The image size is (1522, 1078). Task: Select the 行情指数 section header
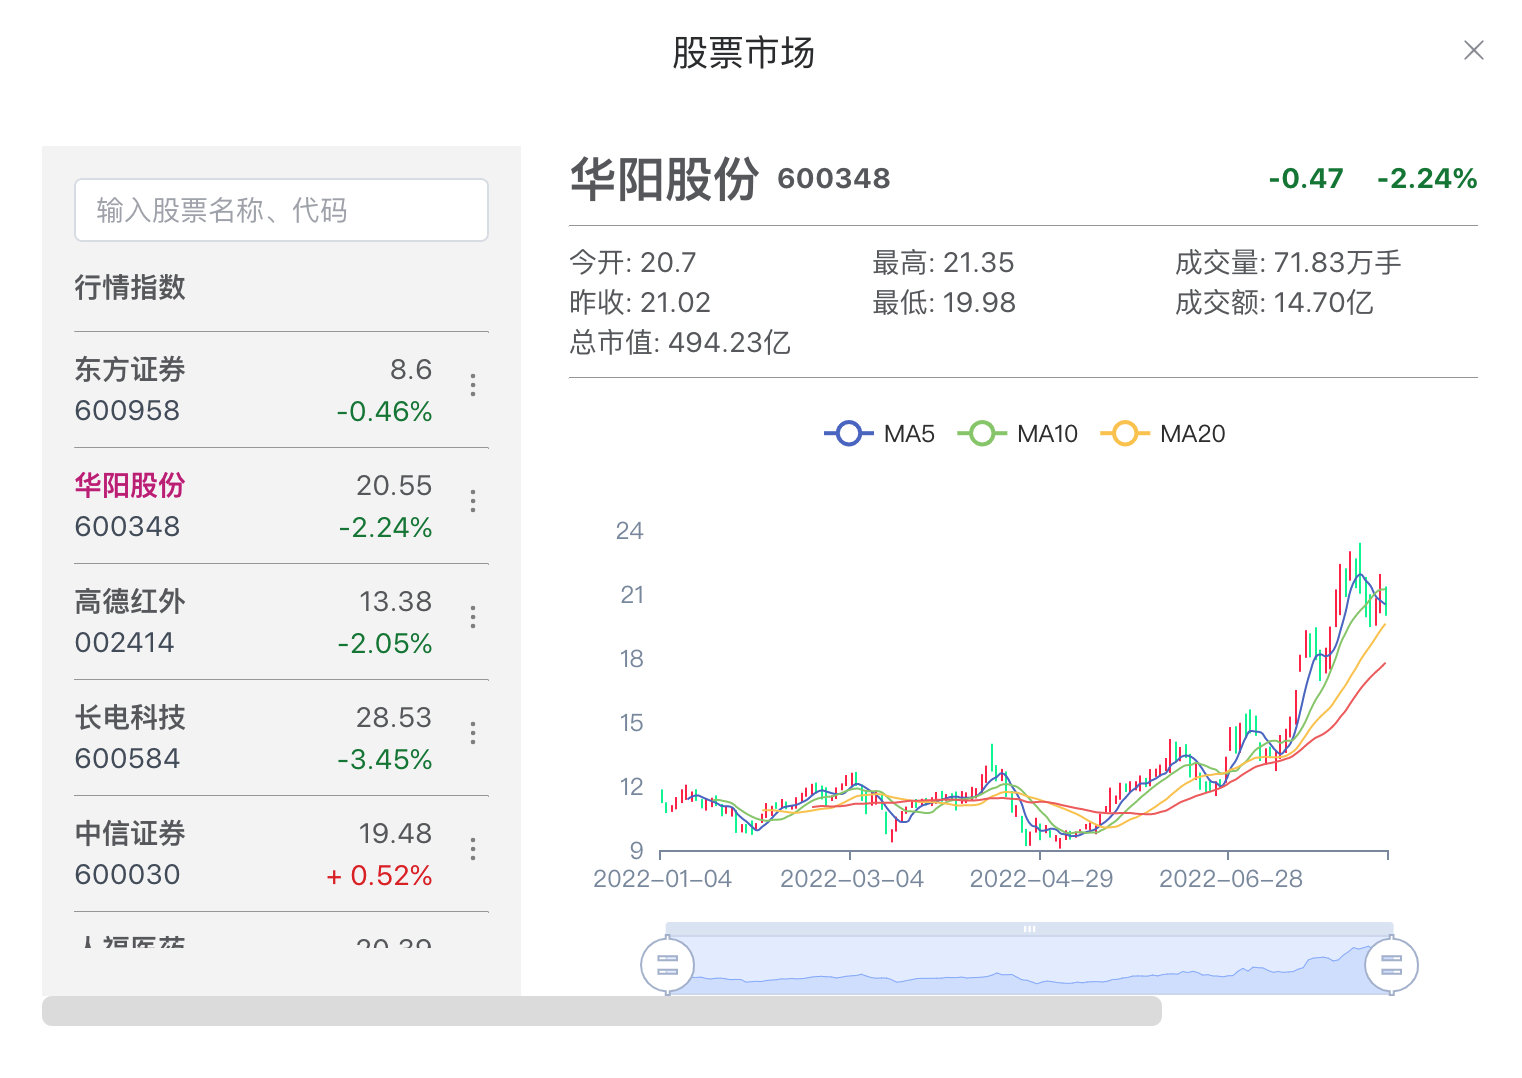pyautogui.click(x=131, y=288)
